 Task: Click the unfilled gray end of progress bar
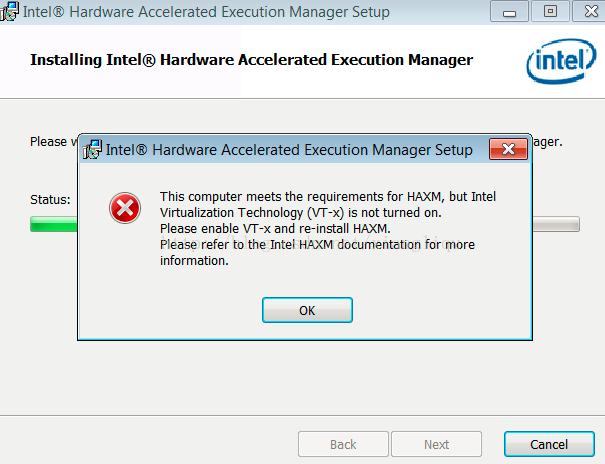(x=560, y=224)
